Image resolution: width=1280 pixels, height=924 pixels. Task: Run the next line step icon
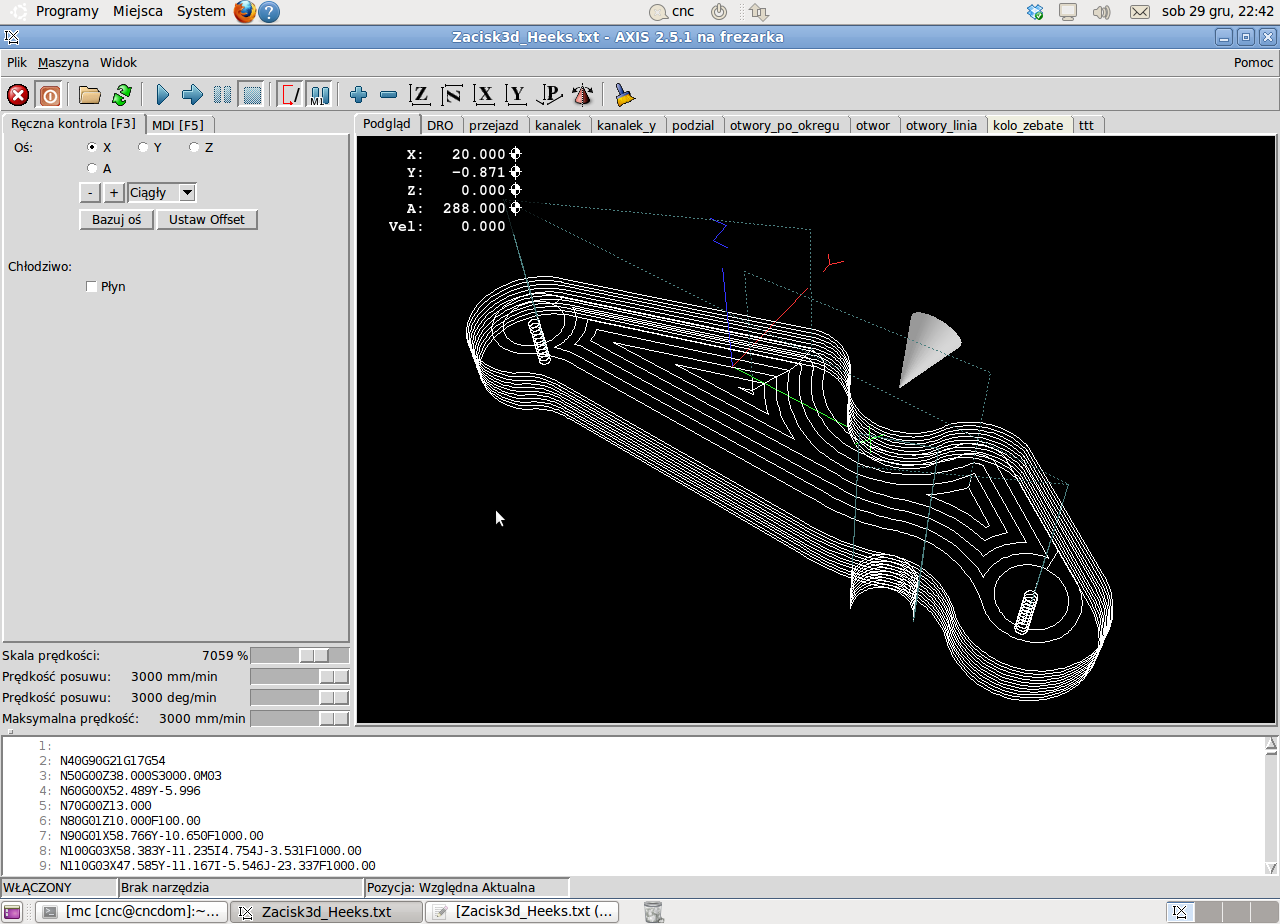pos(193,95)
